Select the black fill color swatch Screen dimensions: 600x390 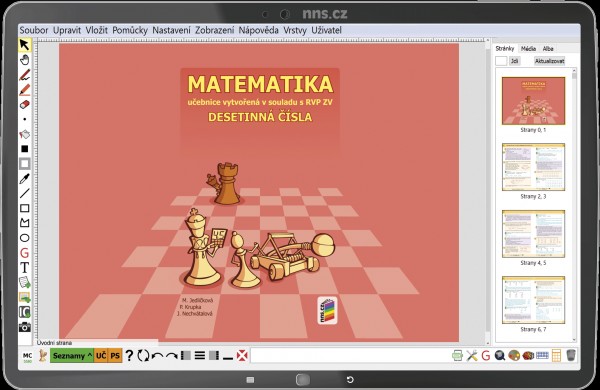point(24,149)
